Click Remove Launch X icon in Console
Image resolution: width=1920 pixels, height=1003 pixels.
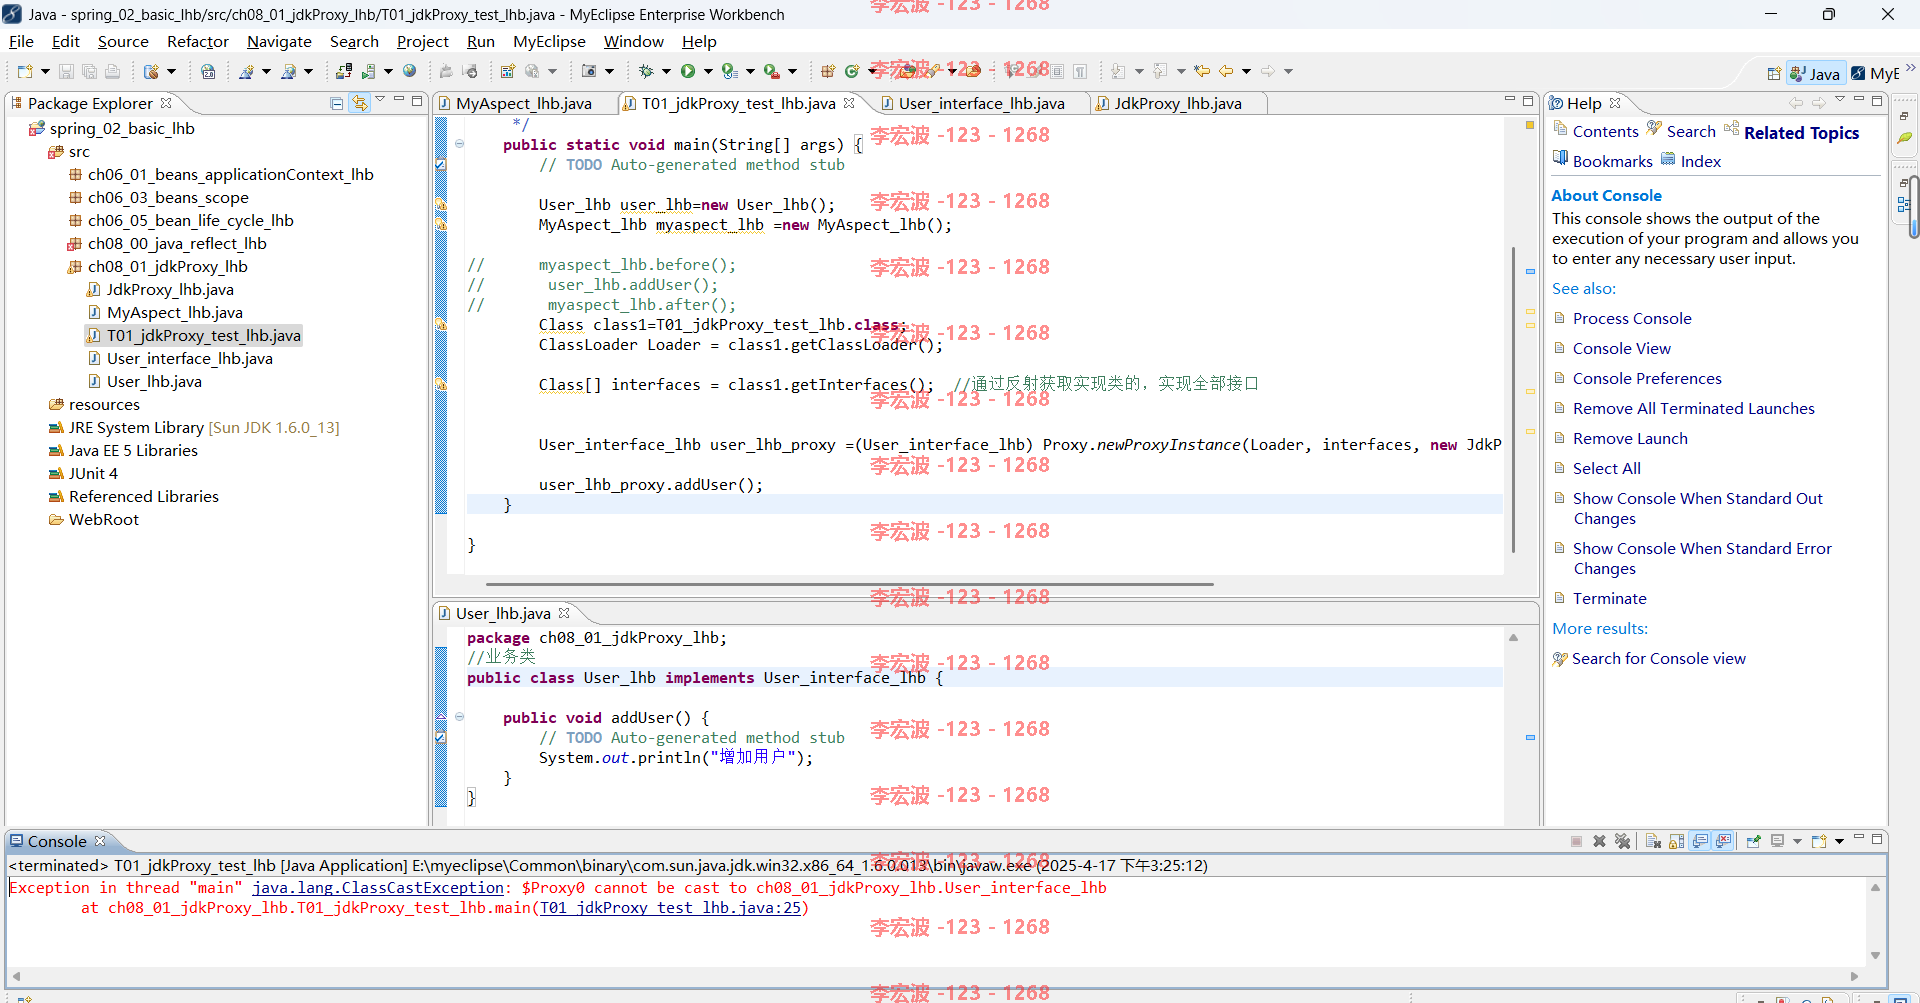[1599, 841]
